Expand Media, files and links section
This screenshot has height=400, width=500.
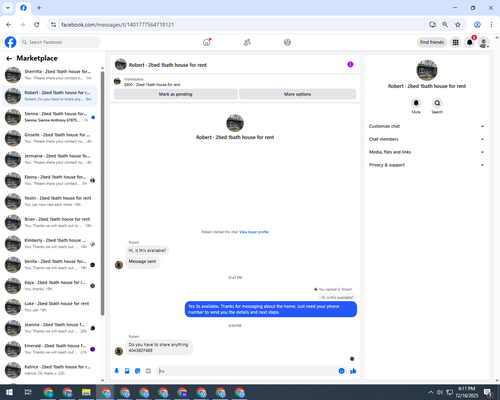[426, 152]
